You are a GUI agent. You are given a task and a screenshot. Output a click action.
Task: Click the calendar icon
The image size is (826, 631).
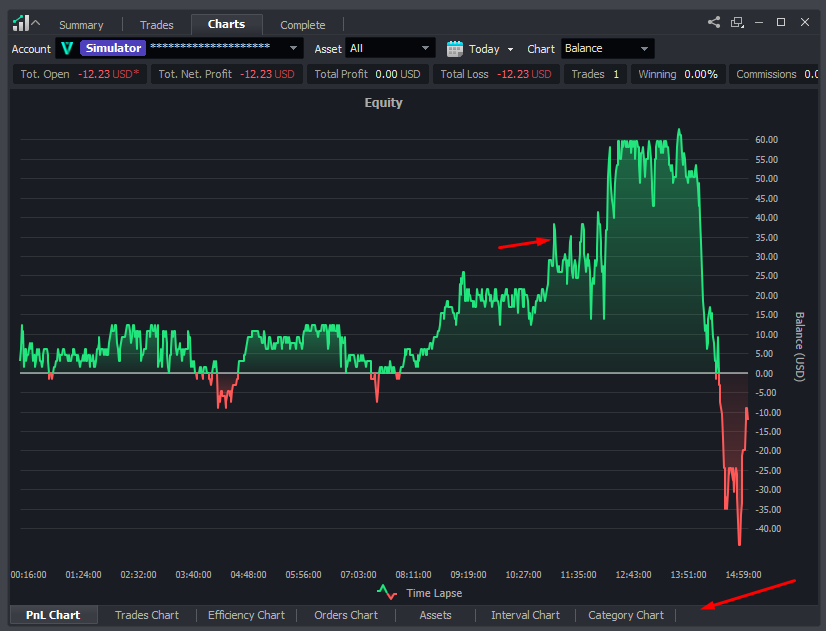[x=455, y=49]
